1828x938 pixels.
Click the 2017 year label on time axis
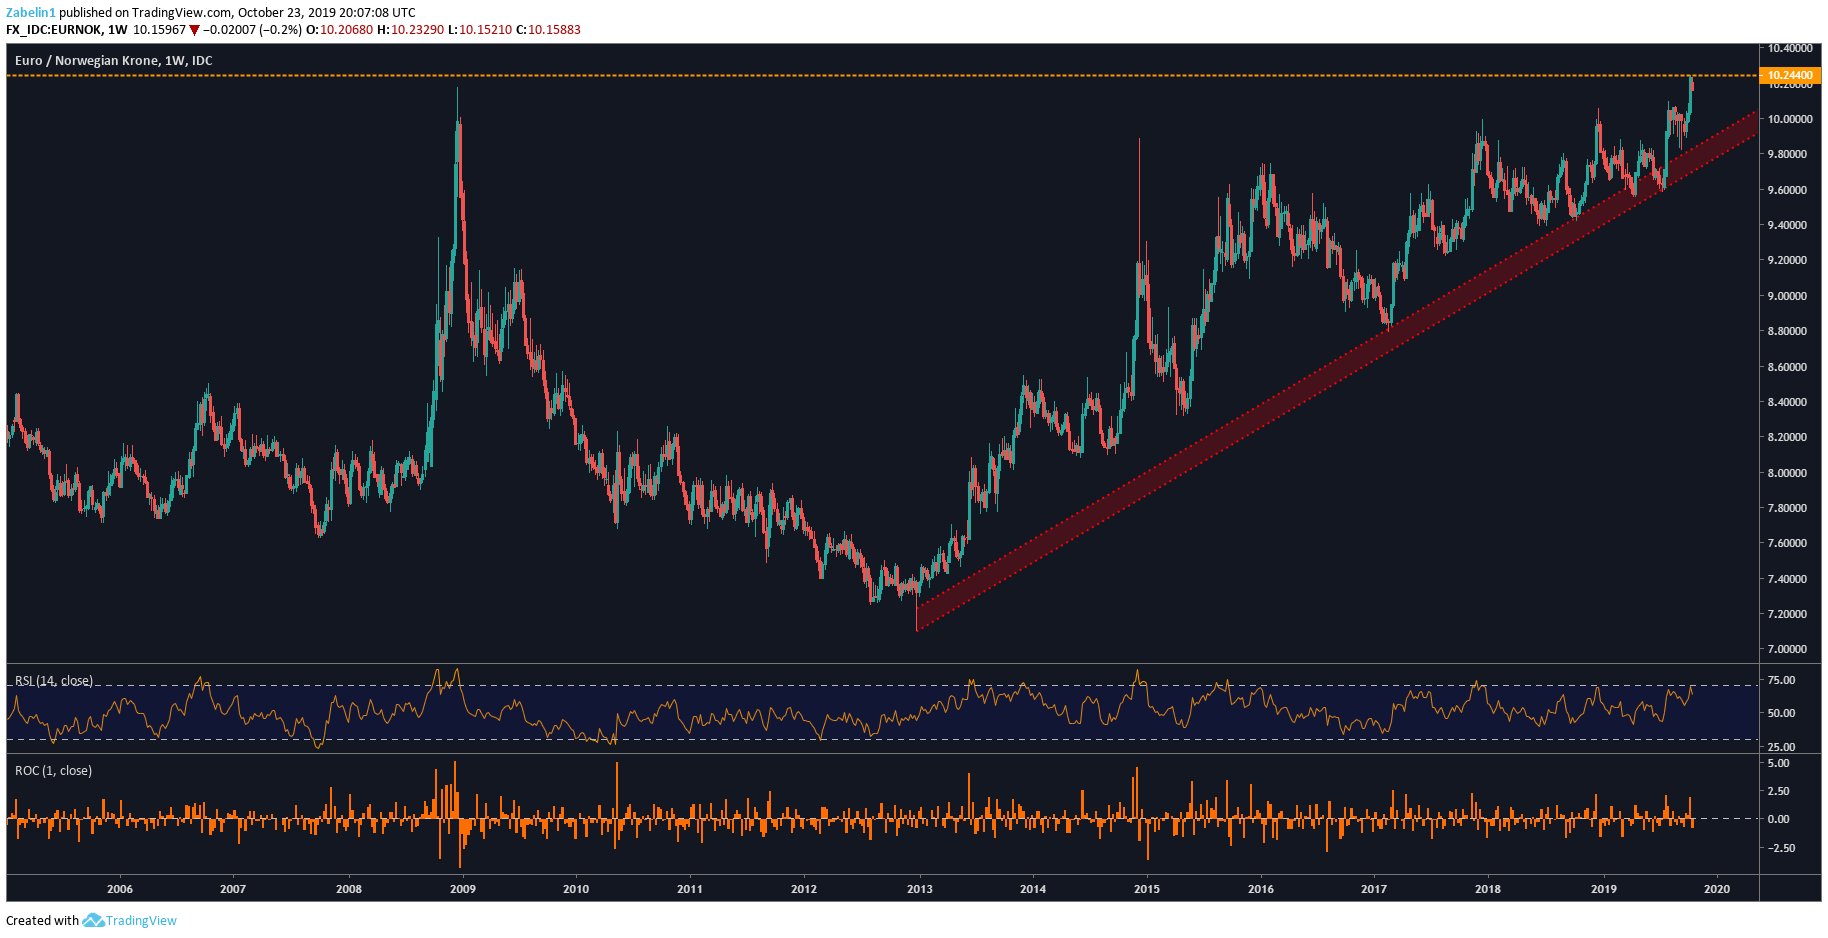click(1374, 889)
